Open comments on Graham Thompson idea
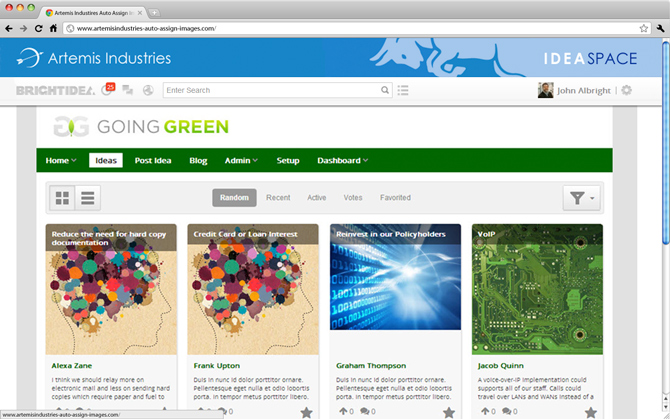670x419 pixels. (x=367, y=411)
